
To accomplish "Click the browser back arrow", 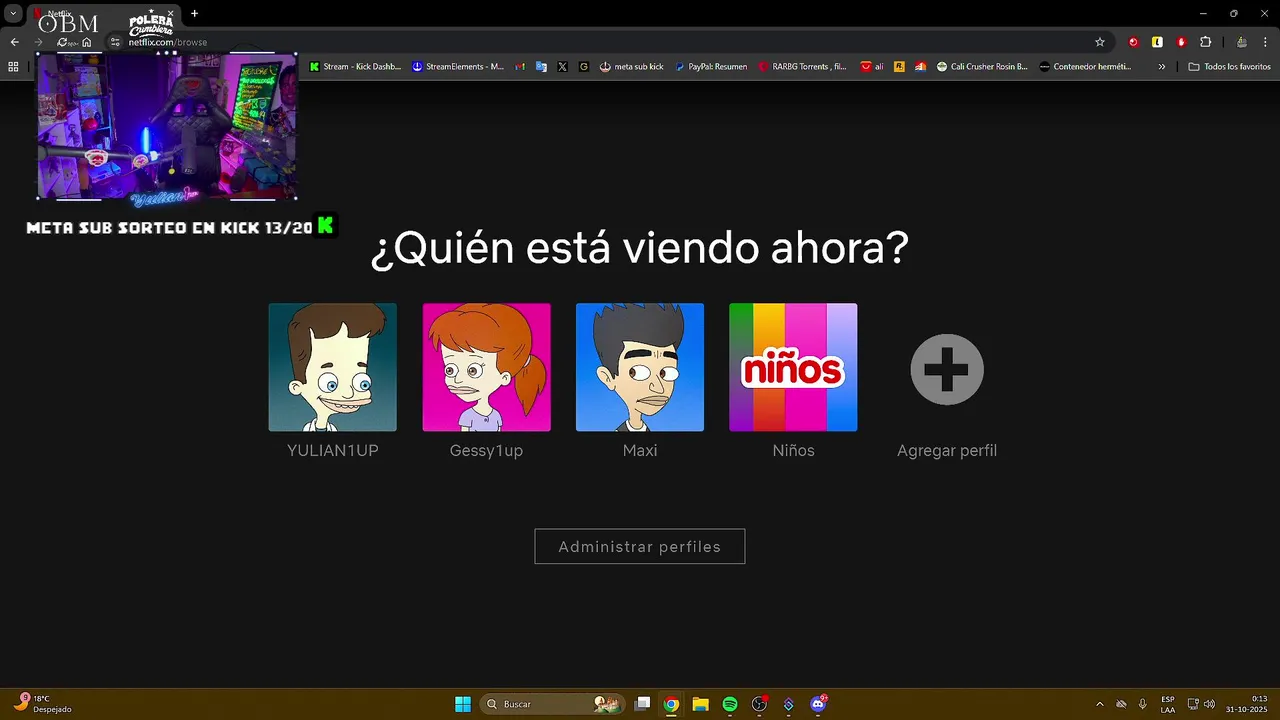I will point(14,42).
